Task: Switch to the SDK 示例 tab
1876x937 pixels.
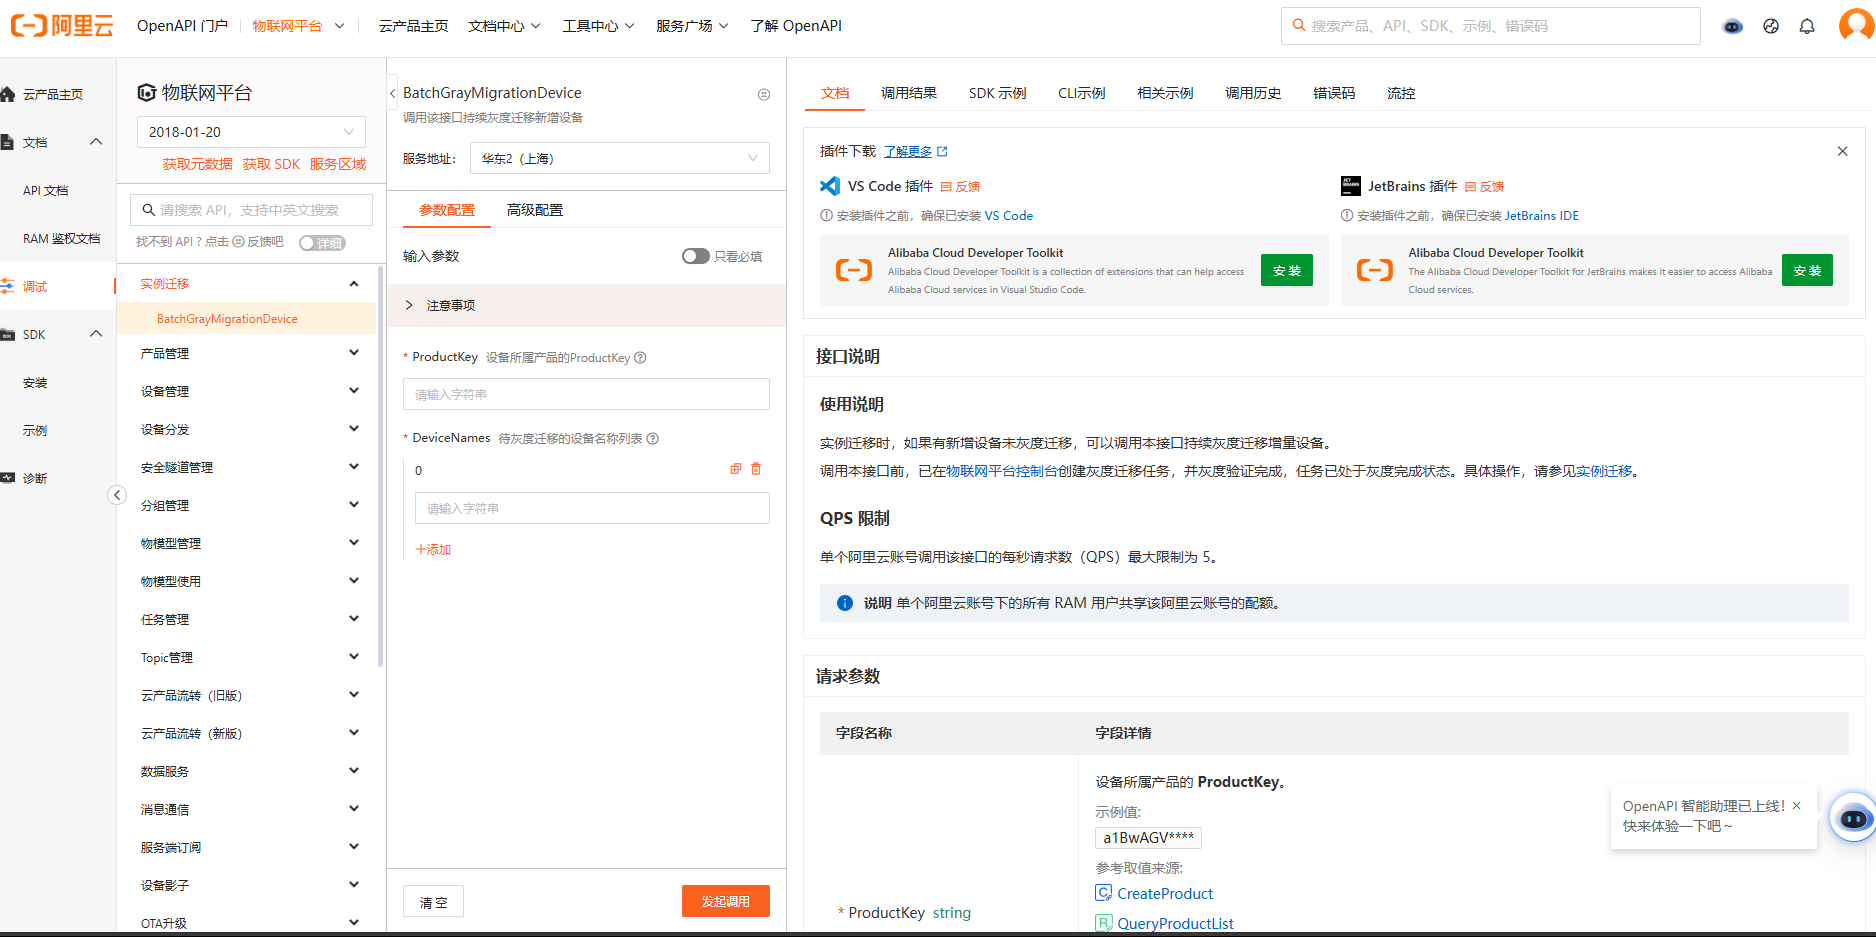Action: (996, 93)
